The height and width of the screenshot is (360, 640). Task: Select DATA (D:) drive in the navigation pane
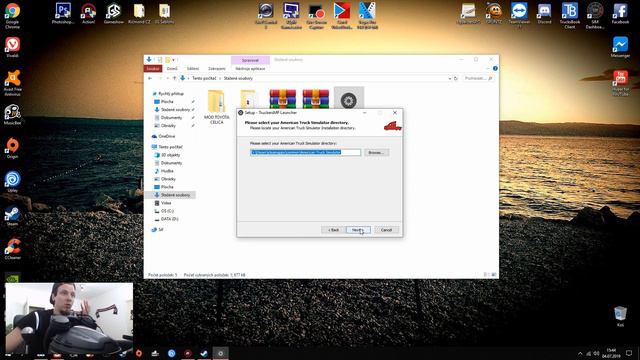[x=169, y=219]
